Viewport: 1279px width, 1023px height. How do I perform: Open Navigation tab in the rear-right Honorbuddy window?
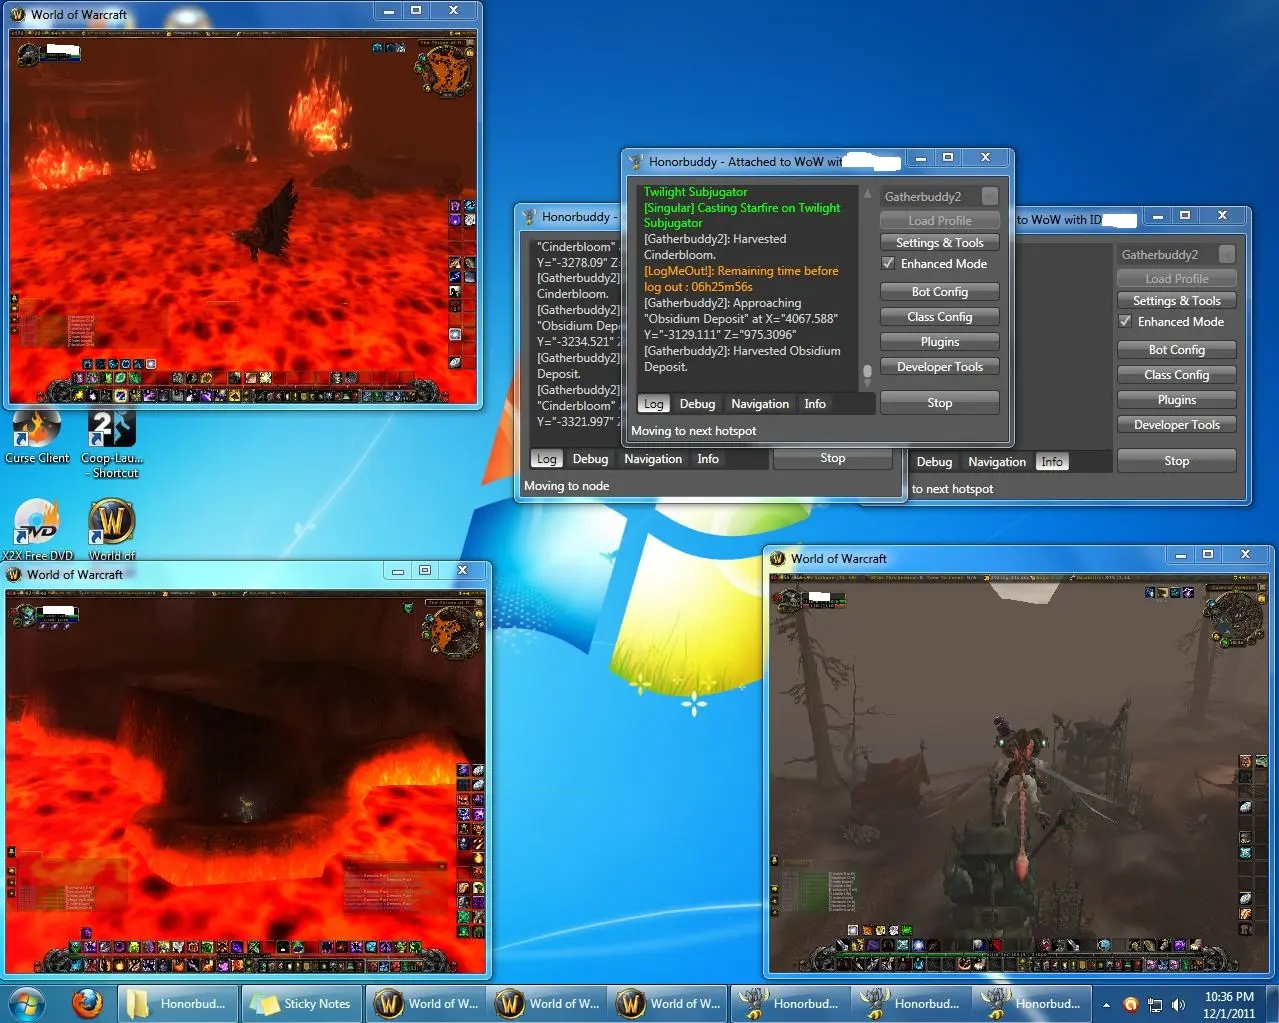point(997,462)
